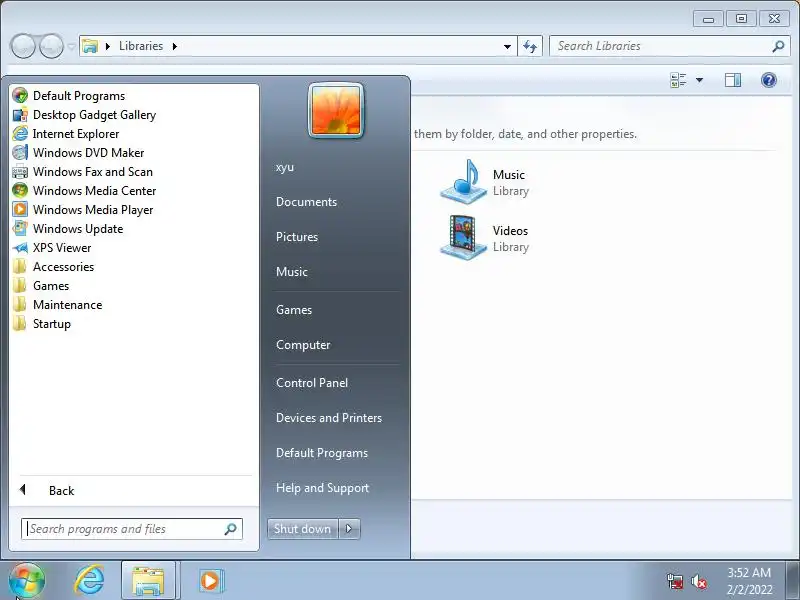
Task: Open the recent pages dropdown
Action: click(x=71, y=46)
